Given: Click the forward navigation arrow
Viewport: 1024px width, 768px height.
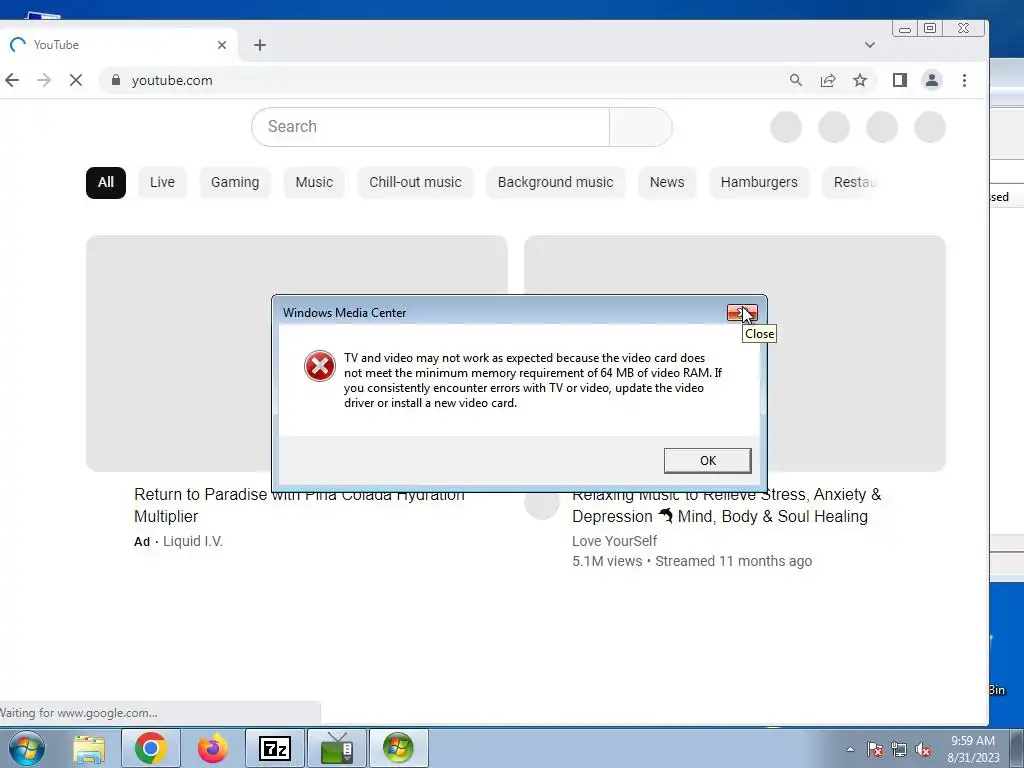Looking at the screenshot, I should pyautogui.click(x=44, y=80).
